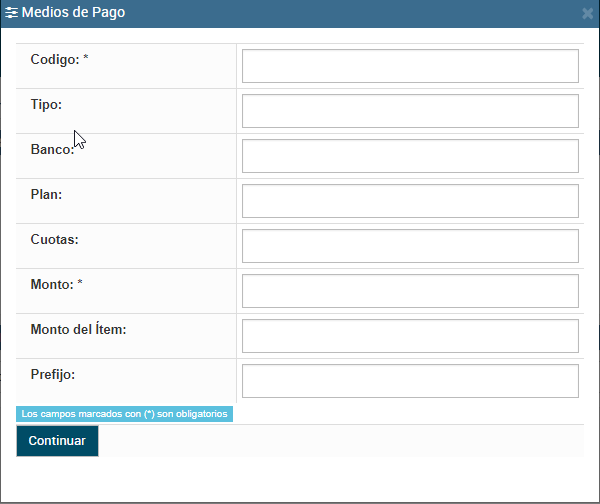Focus the Codigo input field

[410, 66]
